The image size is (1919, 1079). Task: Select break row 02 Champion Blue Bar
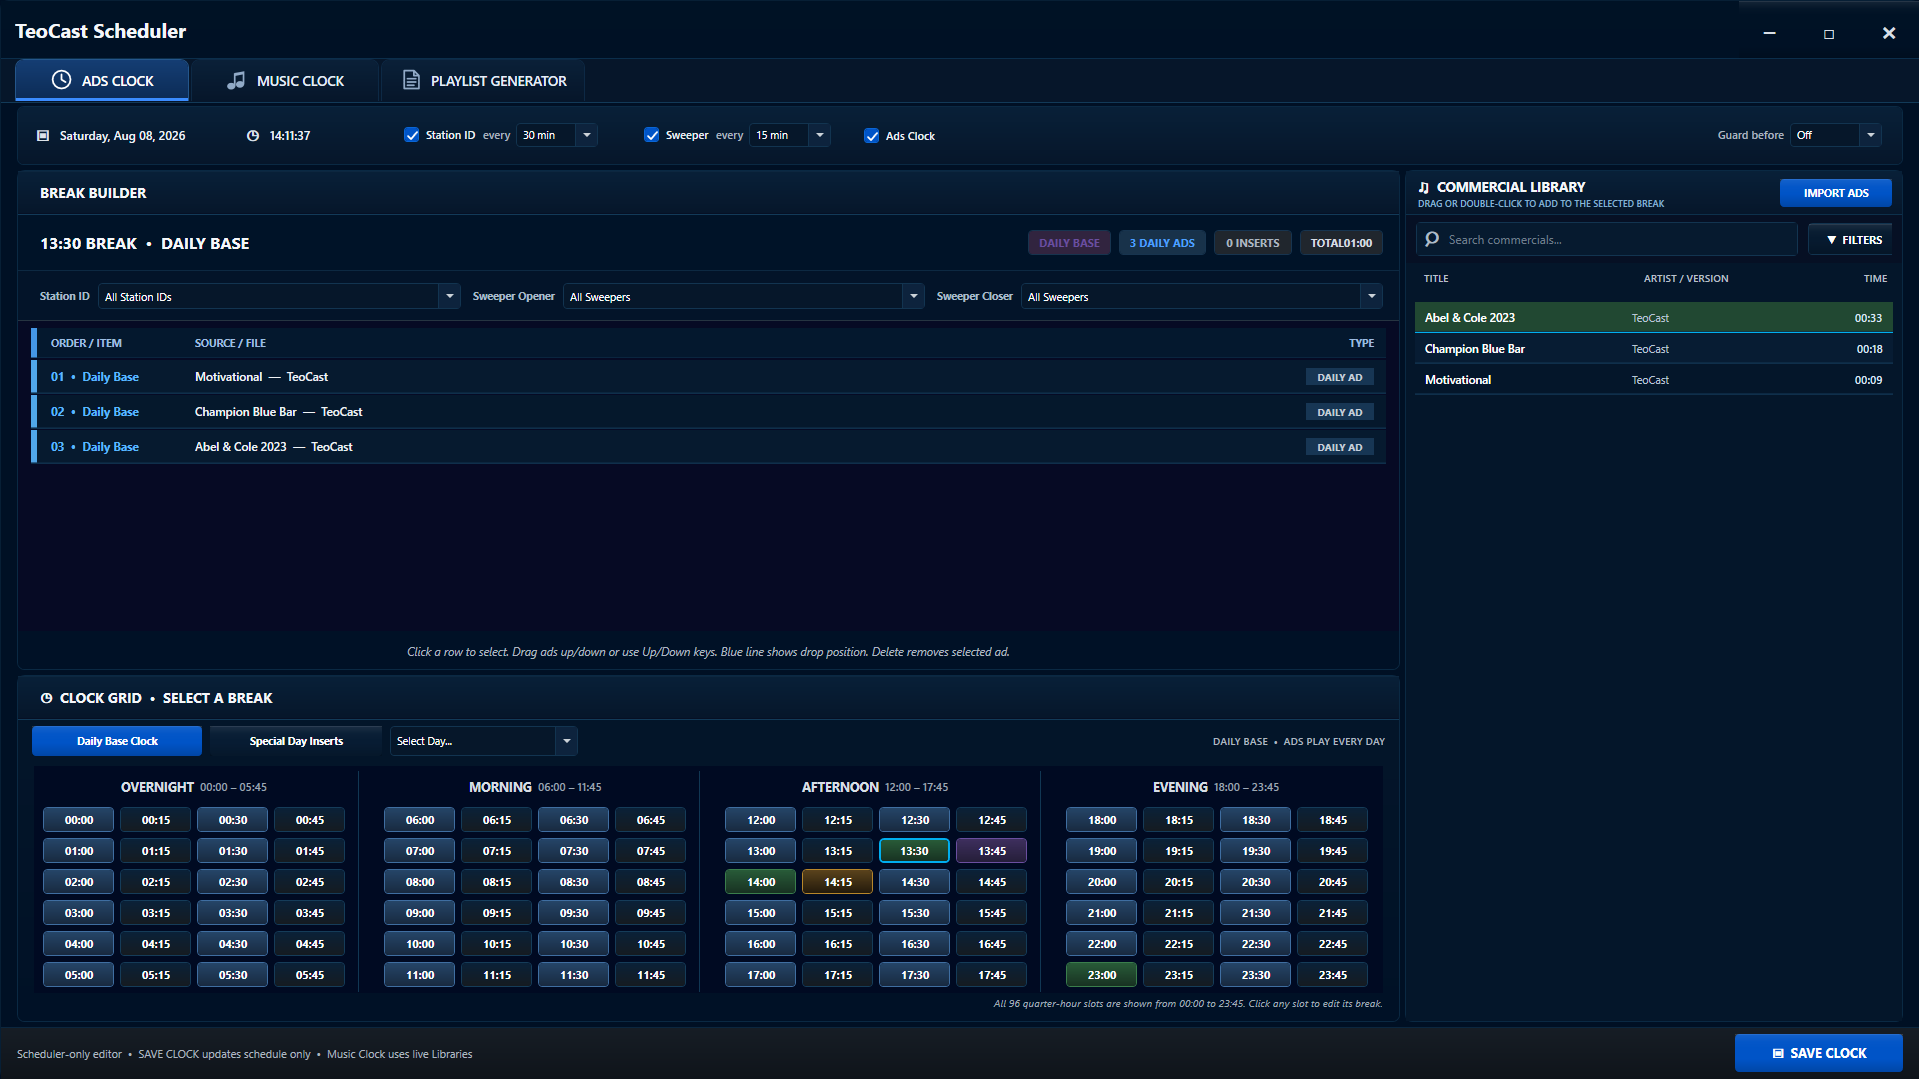(x=708, y=412)
